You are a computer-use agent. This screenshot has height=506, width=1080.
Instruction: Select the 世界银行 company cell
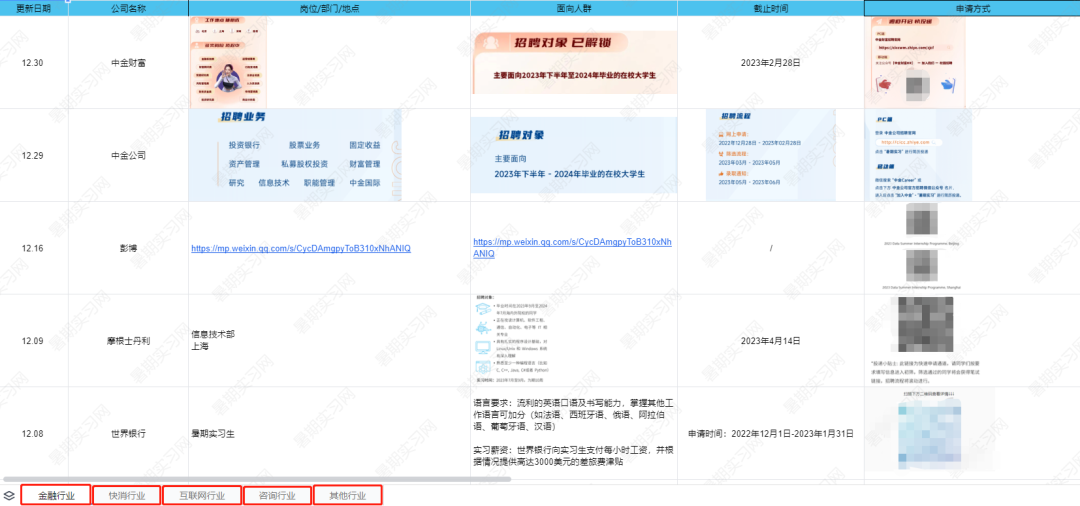coord(128,434)
